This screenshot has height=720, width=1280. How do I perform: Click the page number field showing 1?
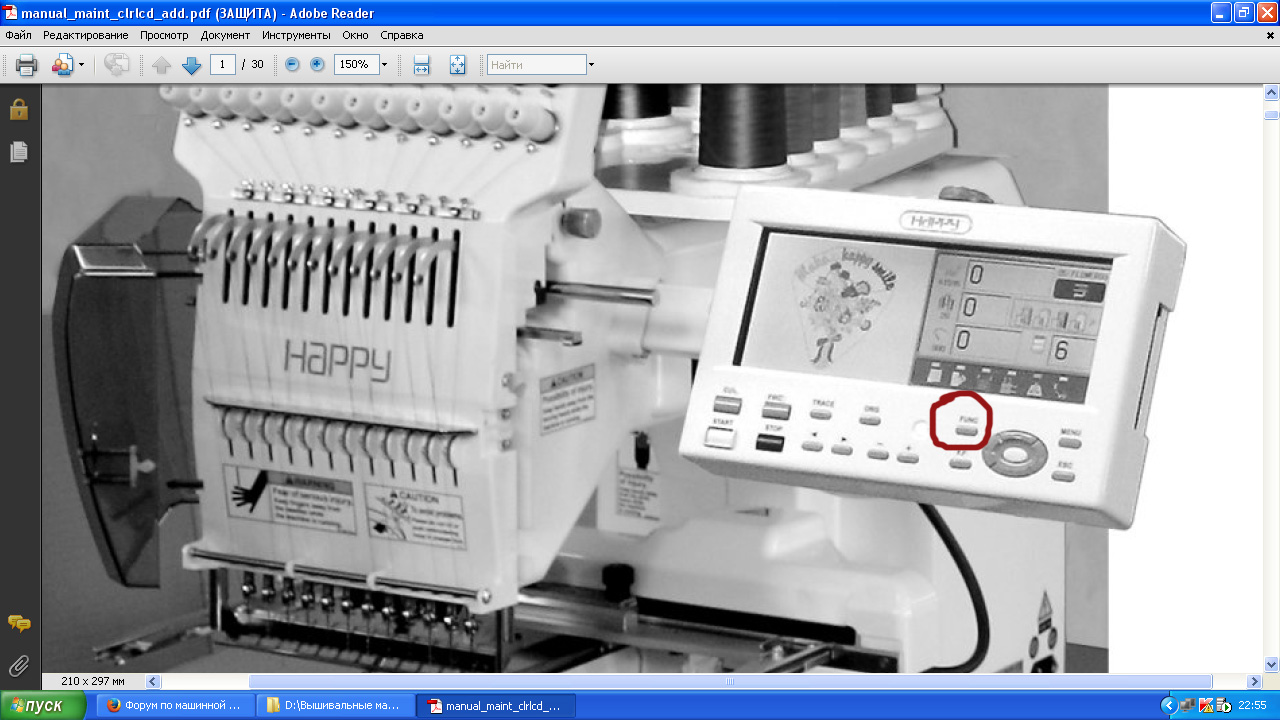tap(223, 64)
